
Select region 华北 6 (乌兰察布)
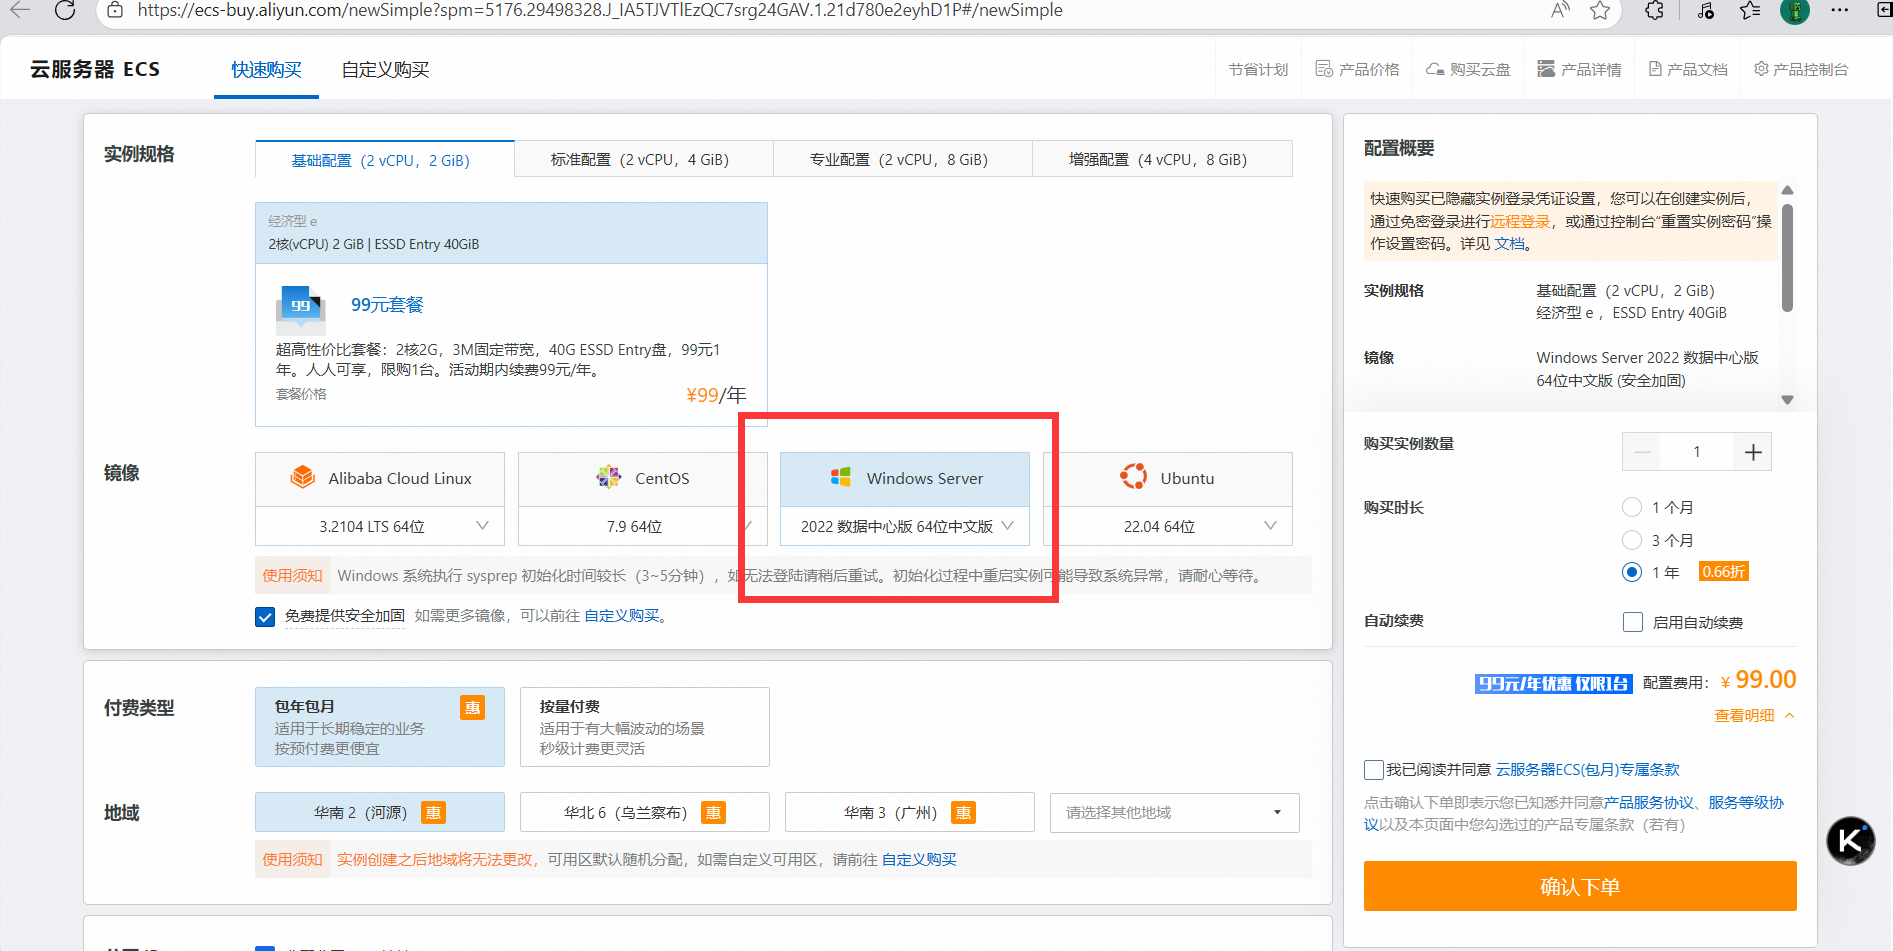point(645,812)
